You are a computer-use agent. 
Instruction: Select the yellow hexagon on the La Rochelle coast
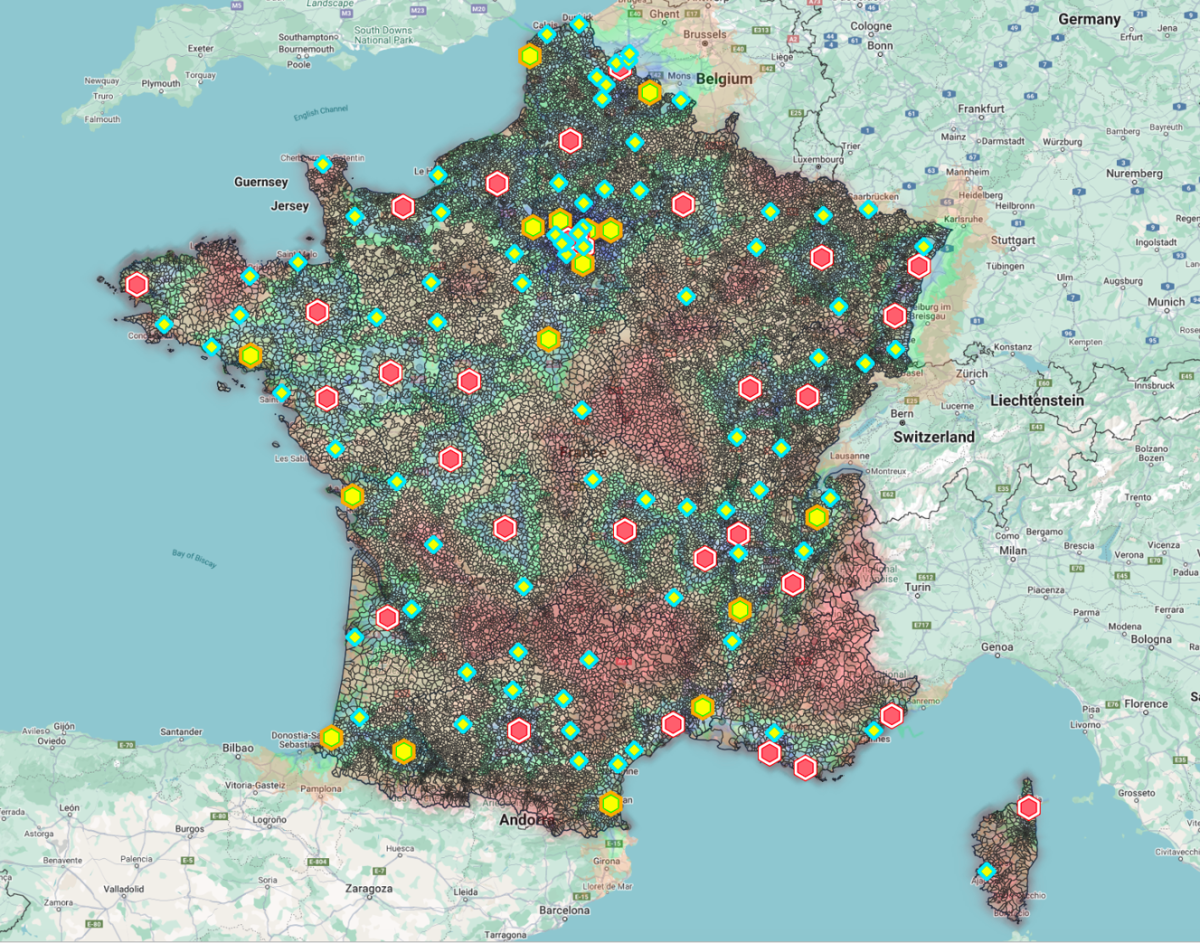coord(351,496)
